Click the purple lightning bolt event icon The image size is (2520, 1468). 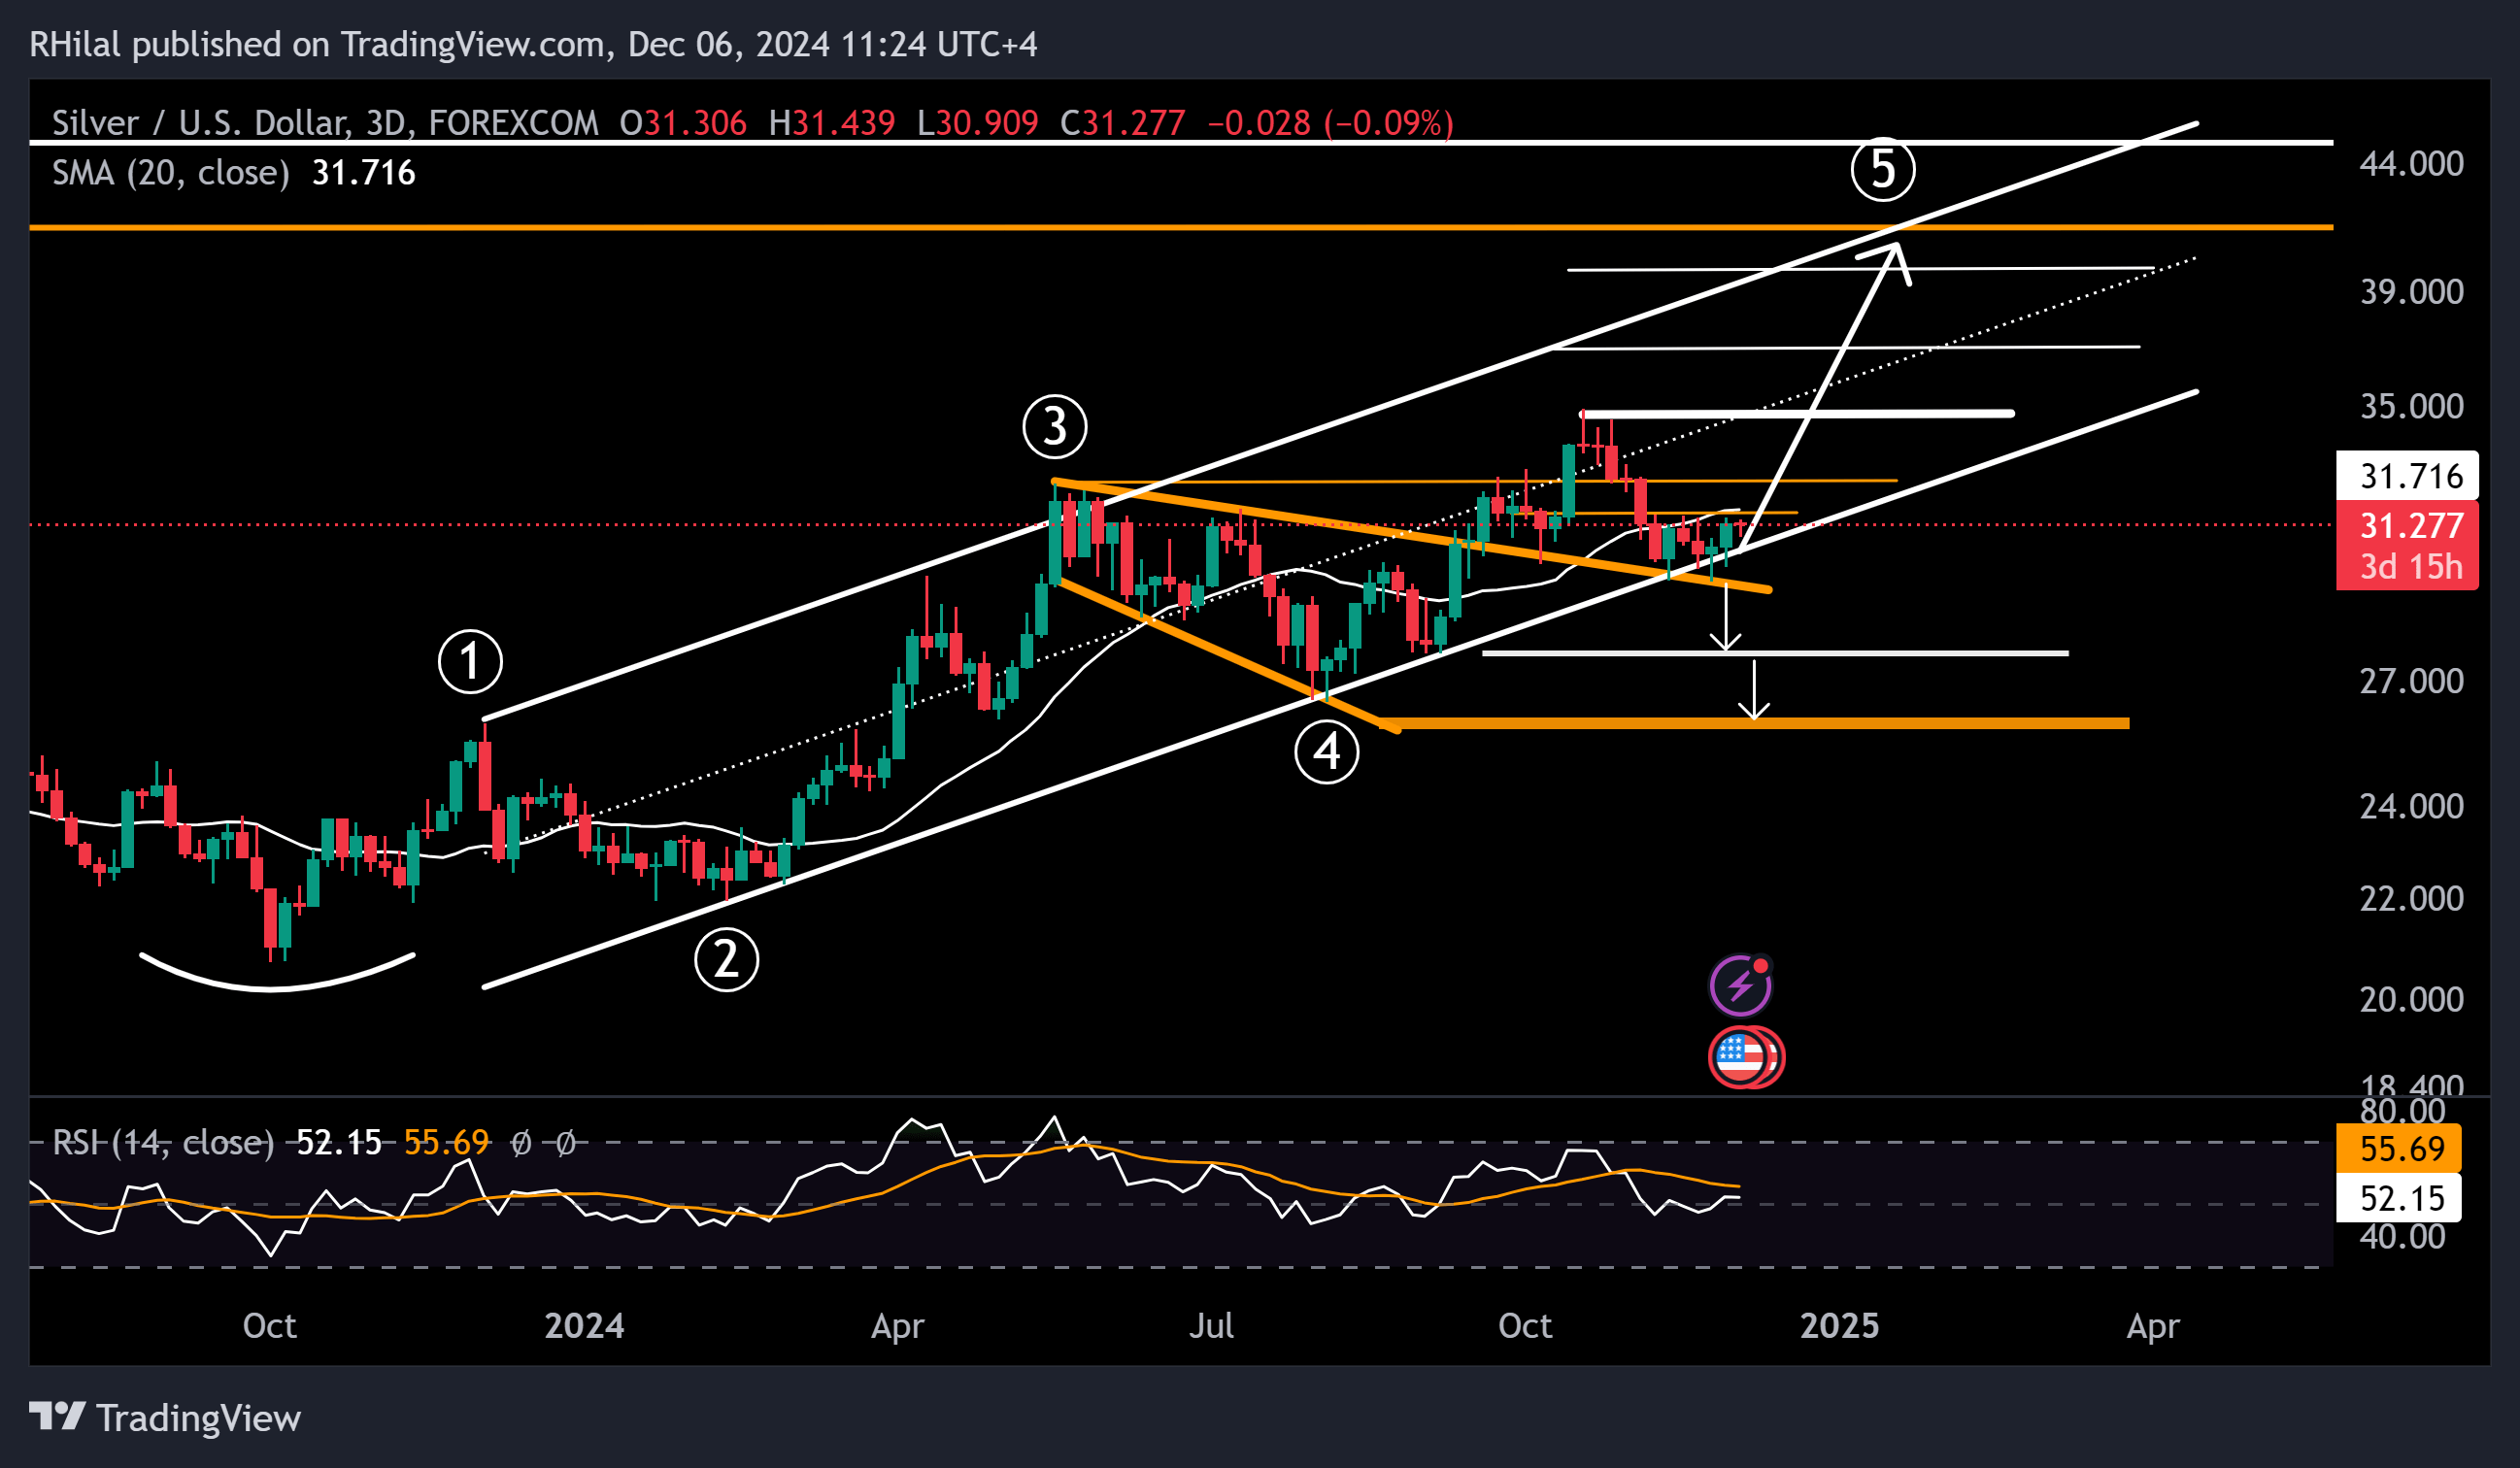click(x=1741, y=985)
